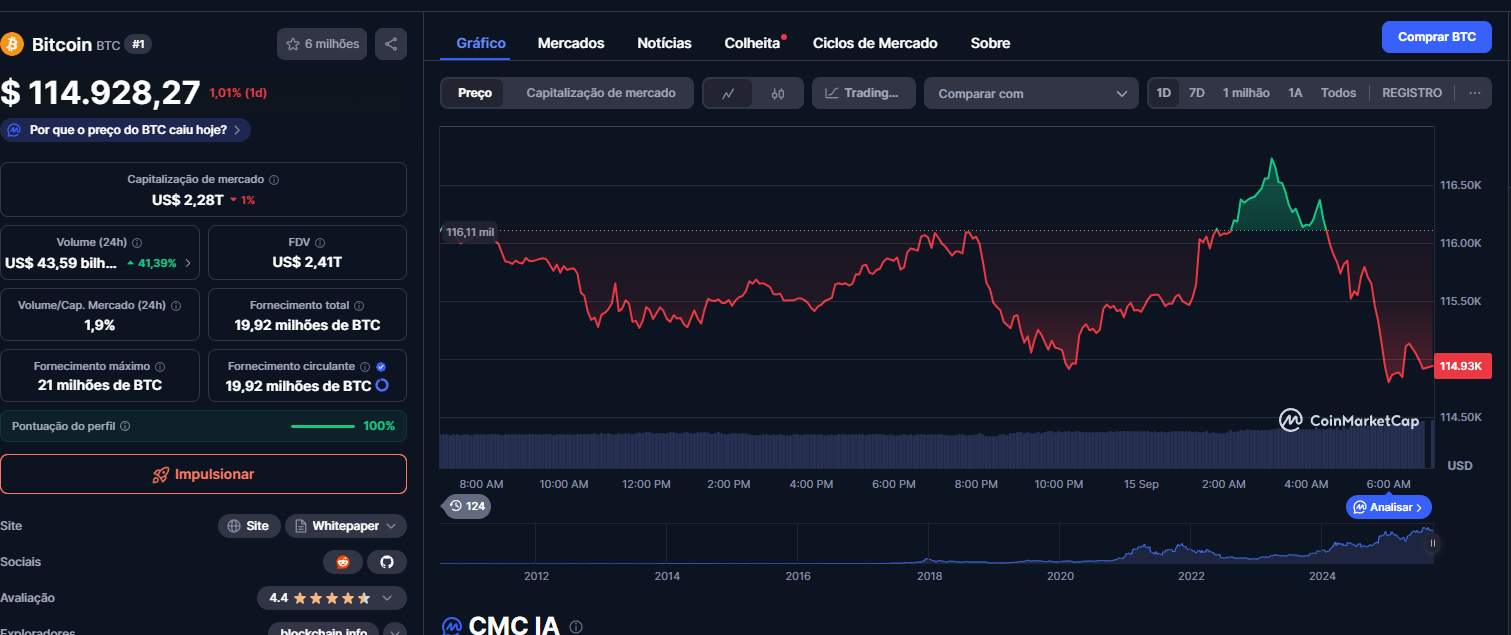The height and width of the screenshot is (635, 1511).
Task: Click the Bitcoin logo icon
Action: 12,44
